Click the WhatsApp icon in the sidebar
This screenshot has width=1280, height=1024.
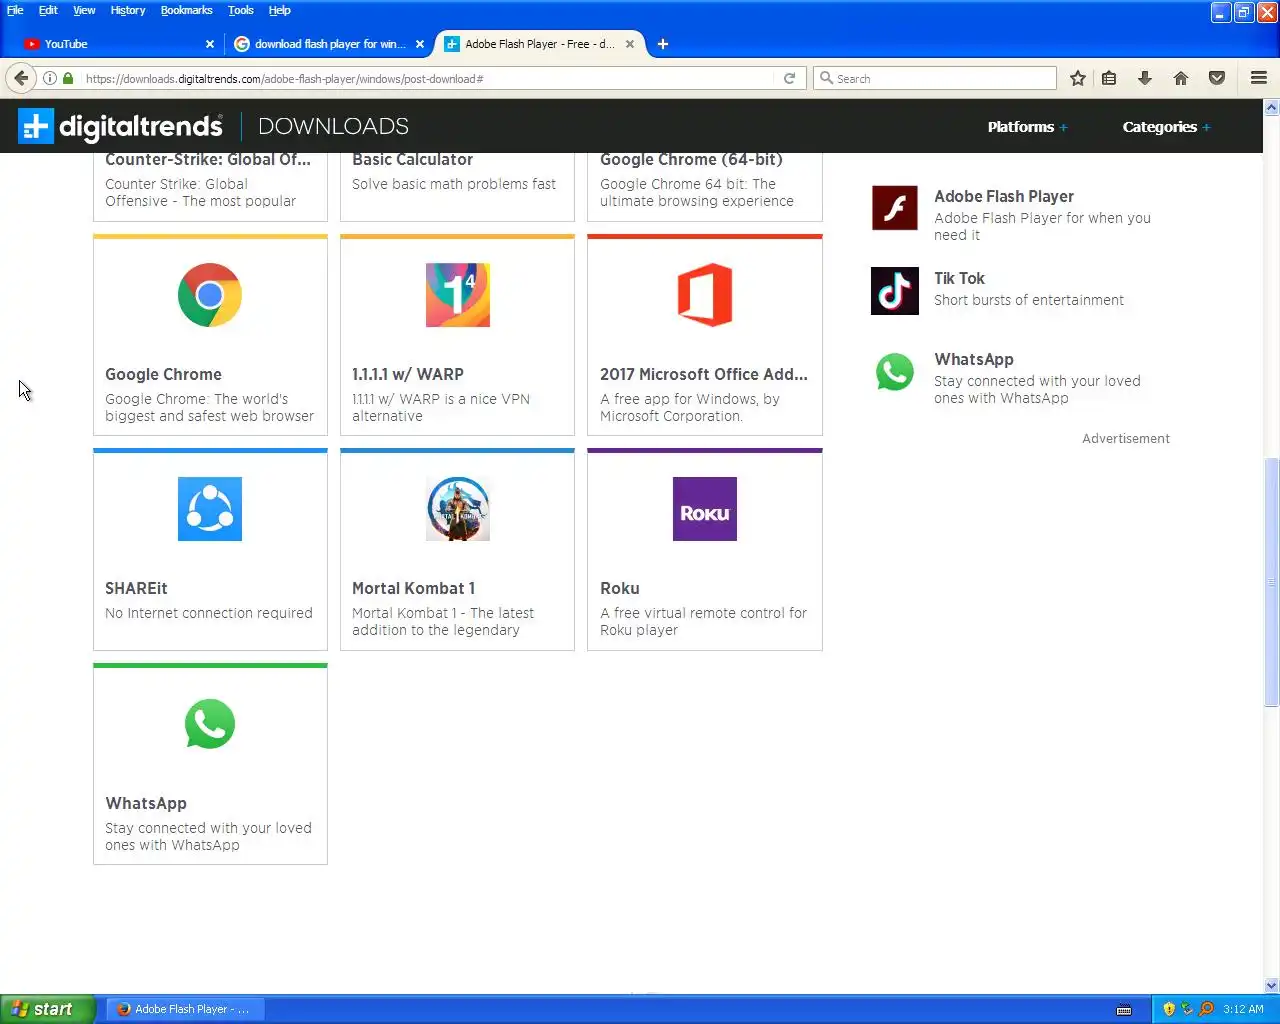pos(895,372)
